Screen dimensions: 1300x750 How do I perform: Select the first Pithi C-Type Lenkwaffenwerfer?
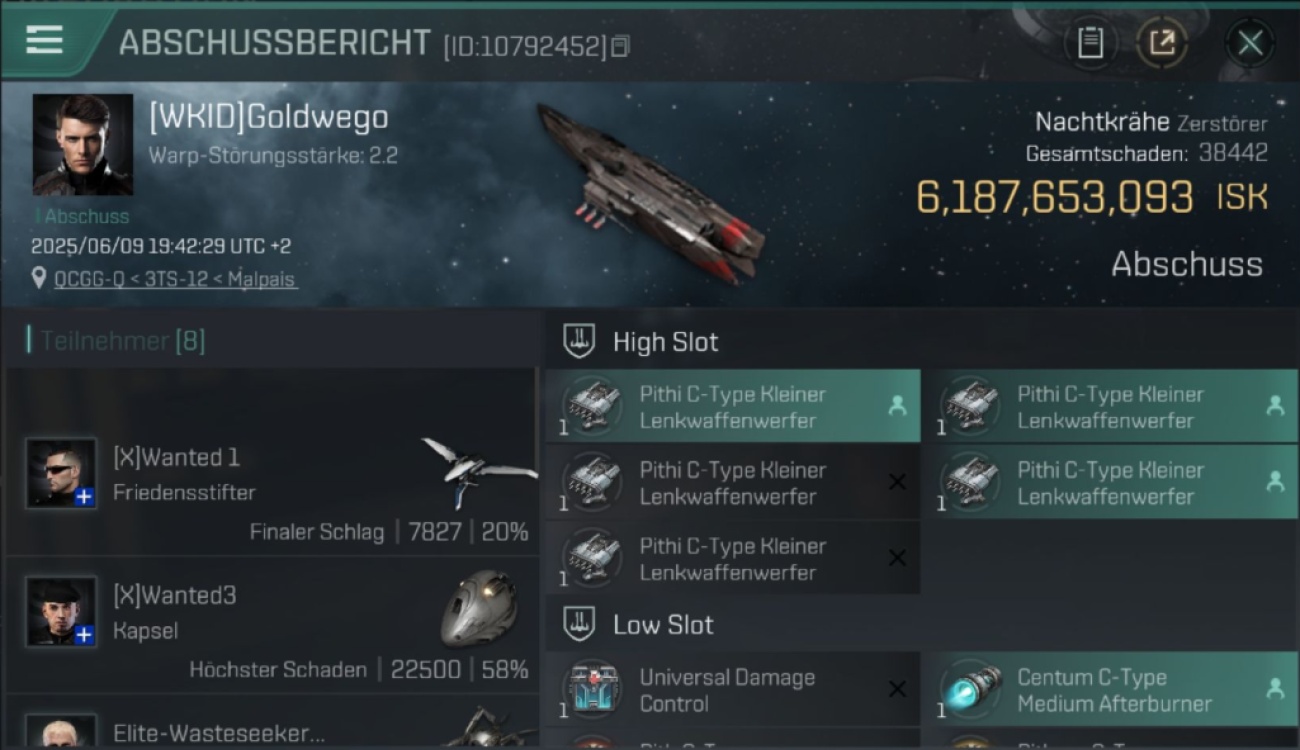click(x=733, y=407)
